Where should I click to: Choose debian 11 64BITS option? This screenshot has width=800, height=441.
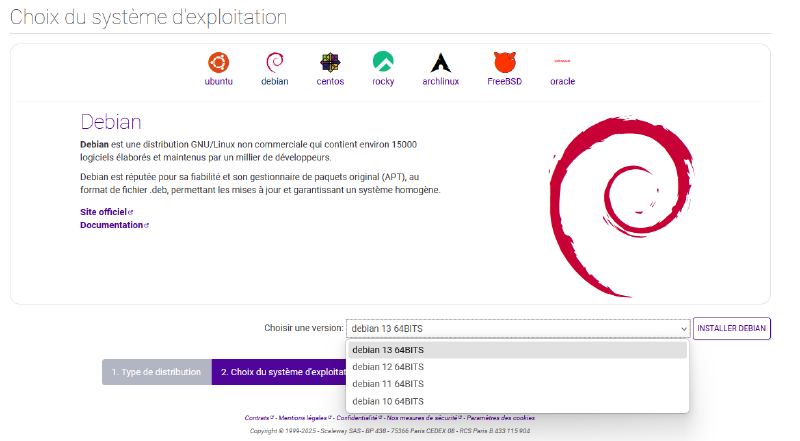tap(517, 384)
